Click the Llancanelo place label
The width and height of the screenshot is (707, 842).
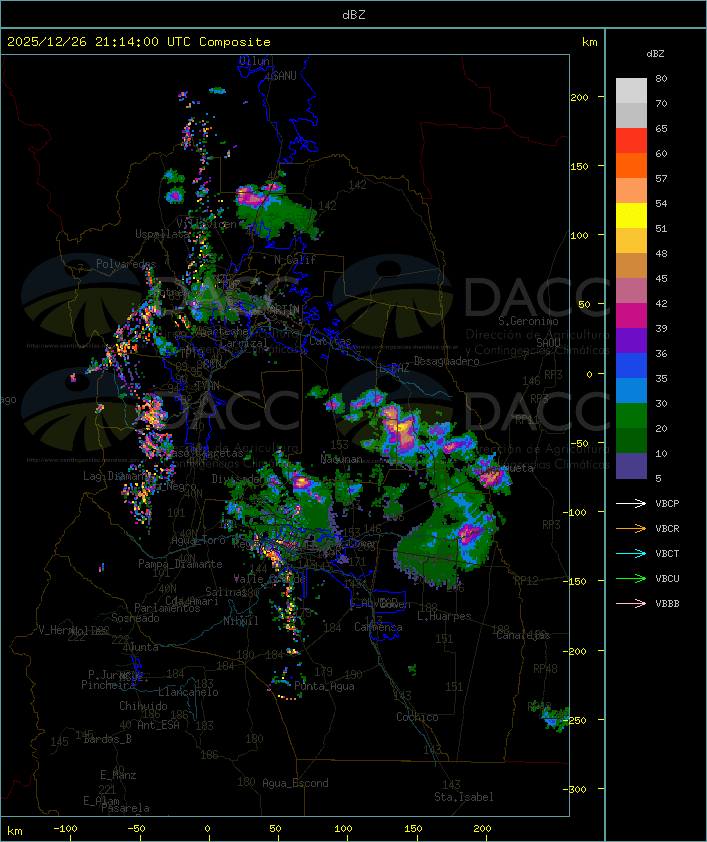click(188, 692)
